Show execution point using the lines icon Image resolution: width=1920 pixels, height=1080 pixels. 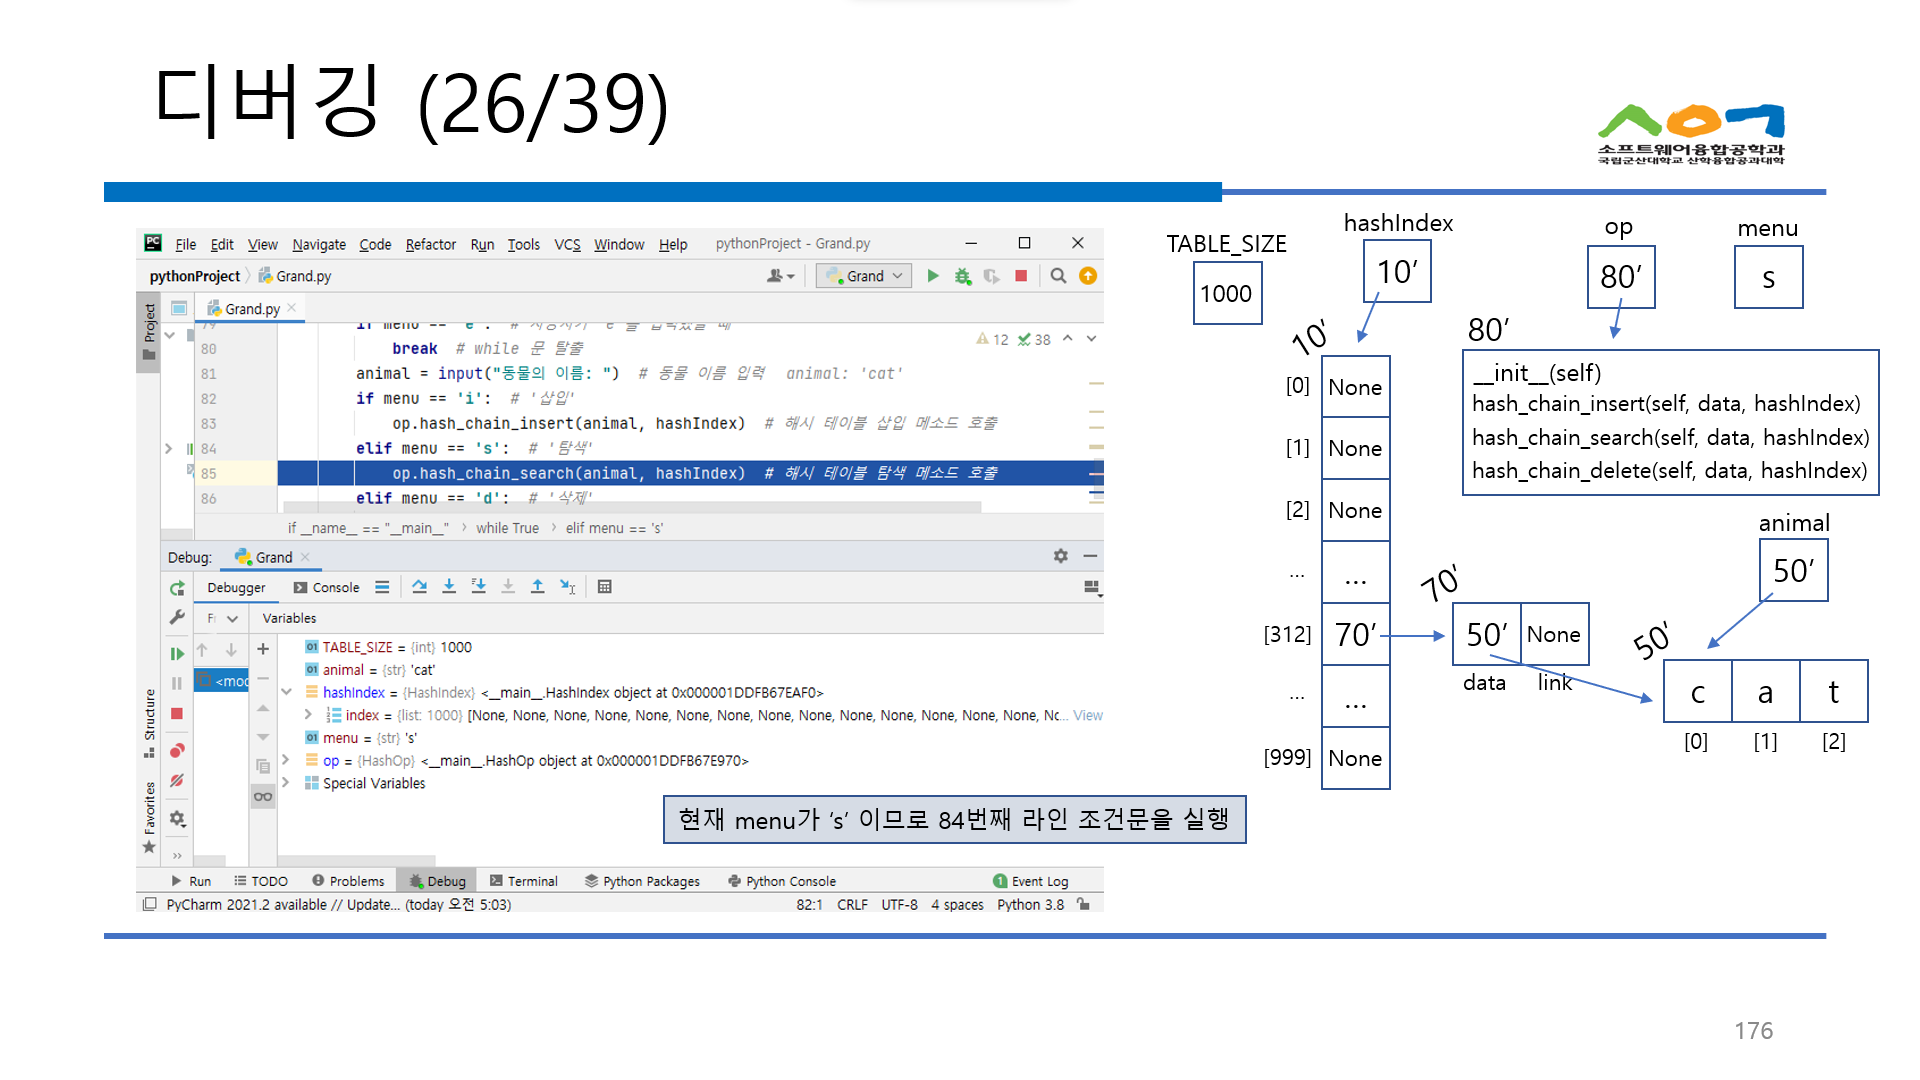coord(382,587)
